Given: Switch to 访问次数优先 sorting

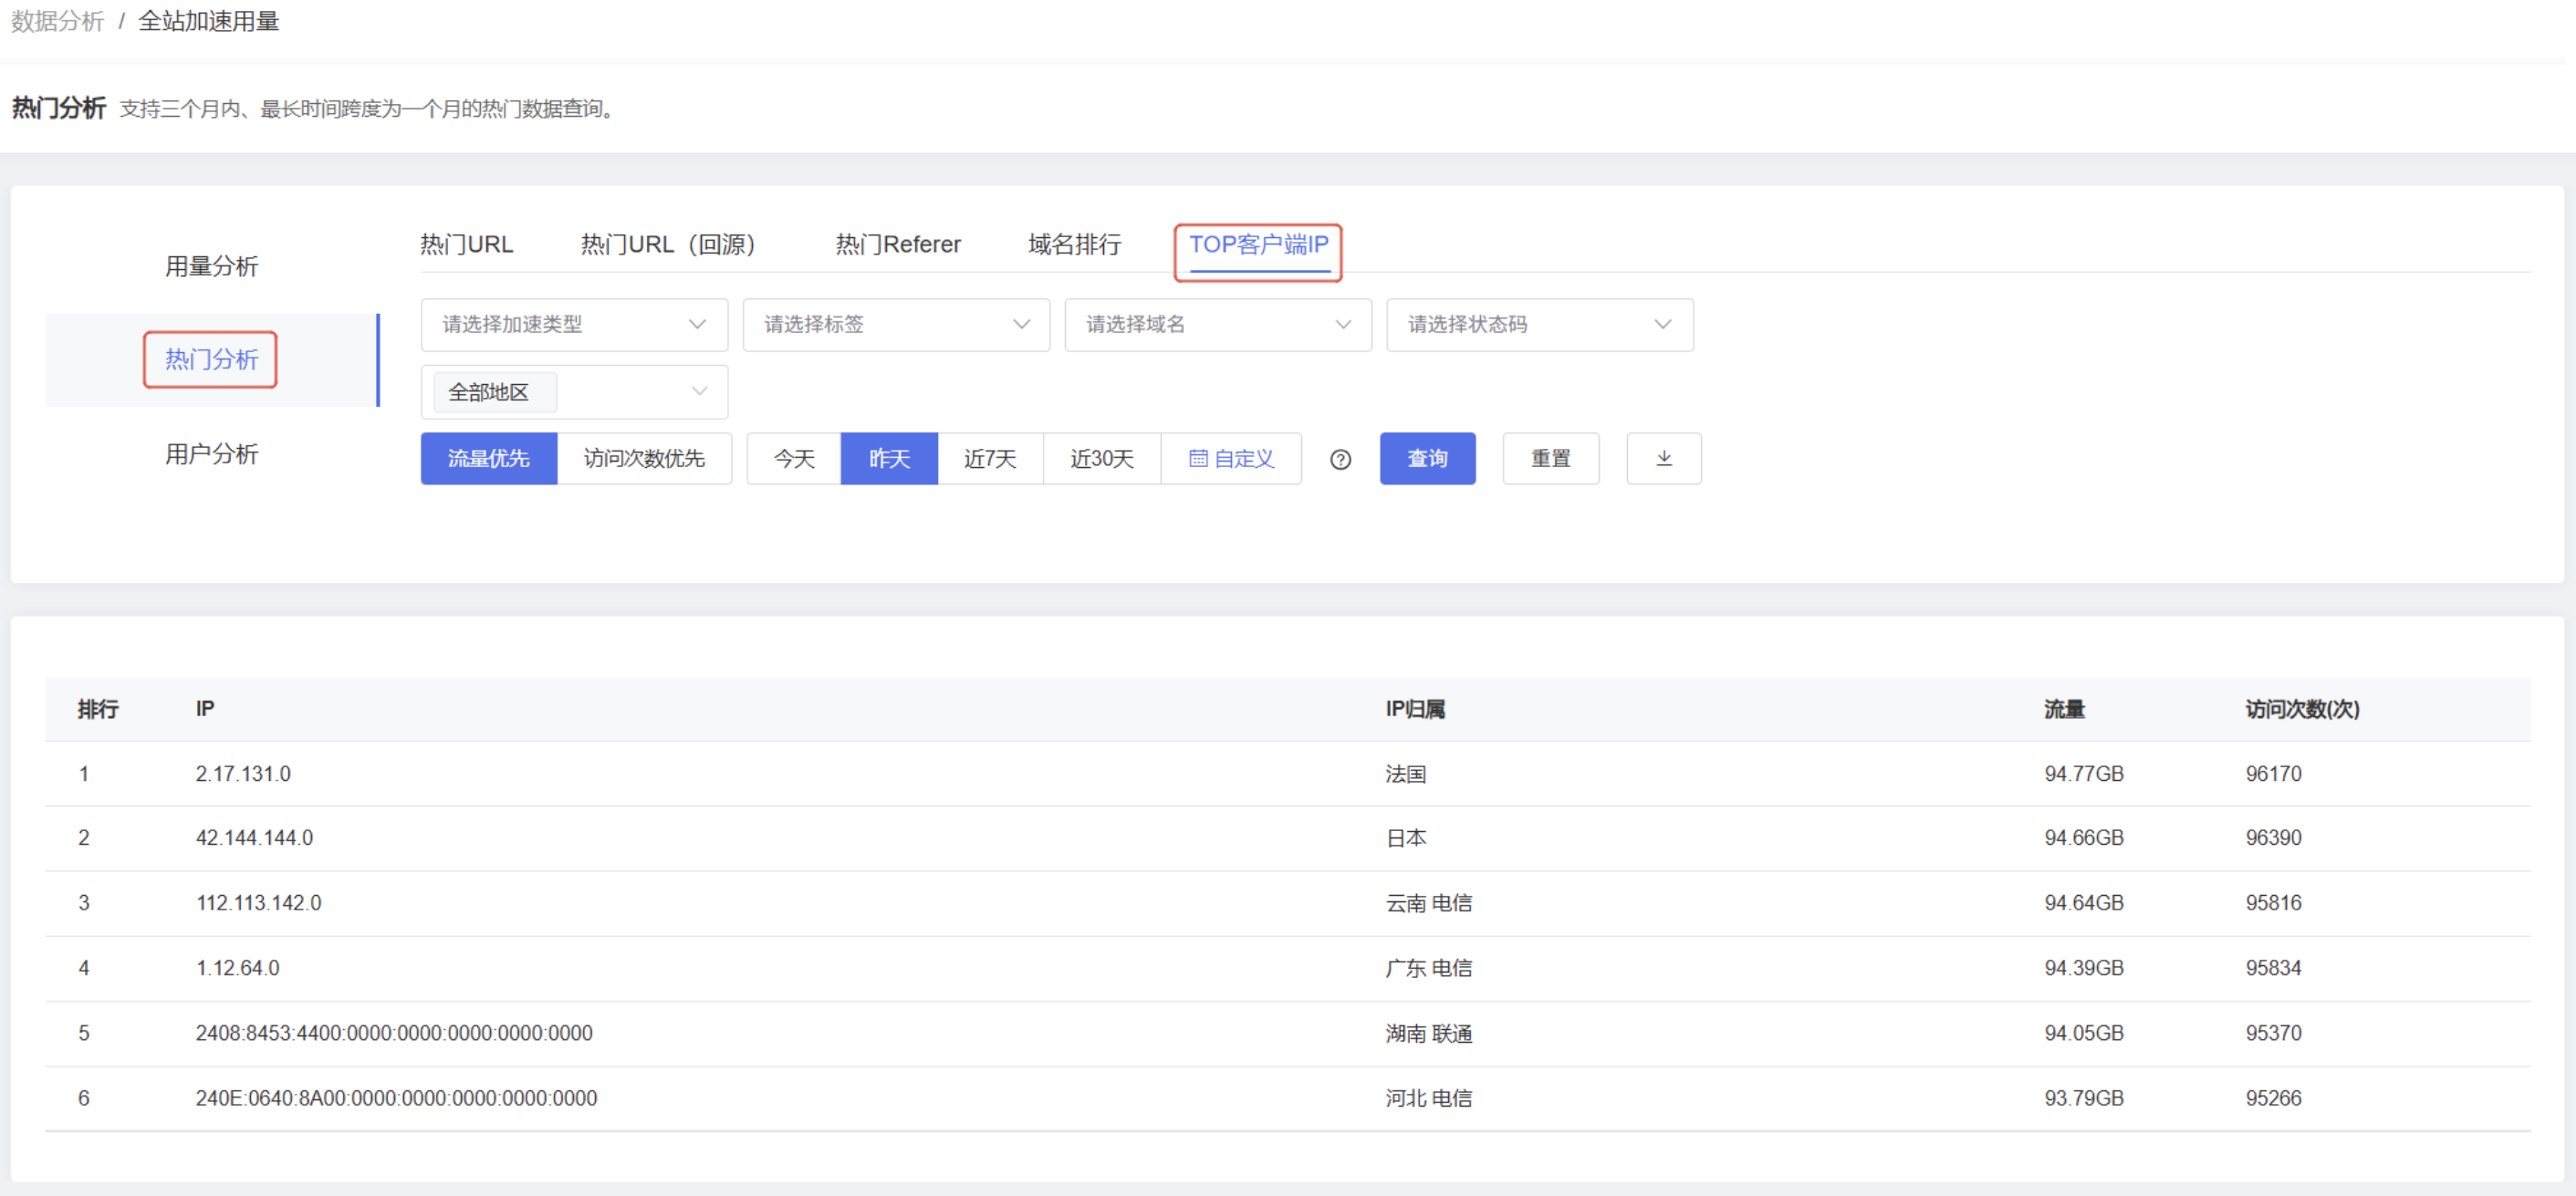Looking at the screenshot, I should click(x=646, y=458).
